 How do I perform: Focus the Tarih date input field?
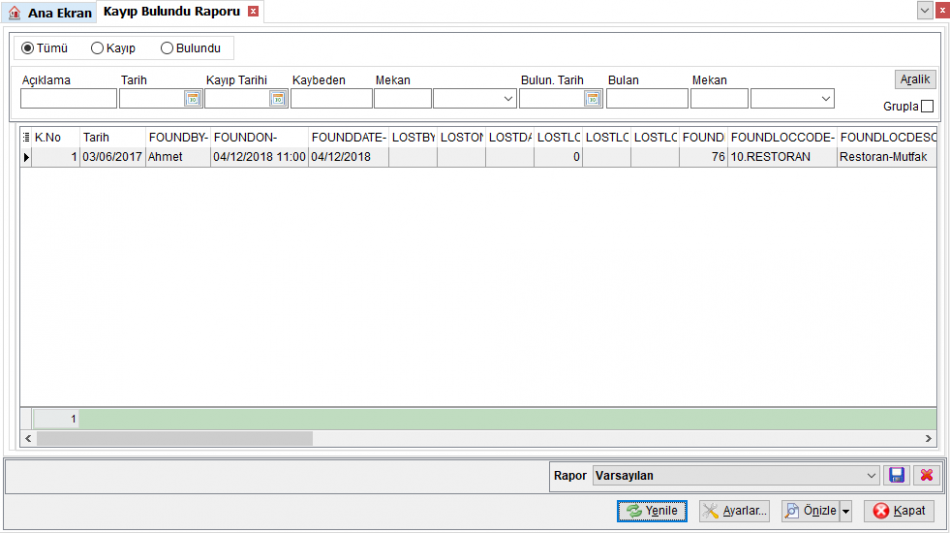pos(152,99)
